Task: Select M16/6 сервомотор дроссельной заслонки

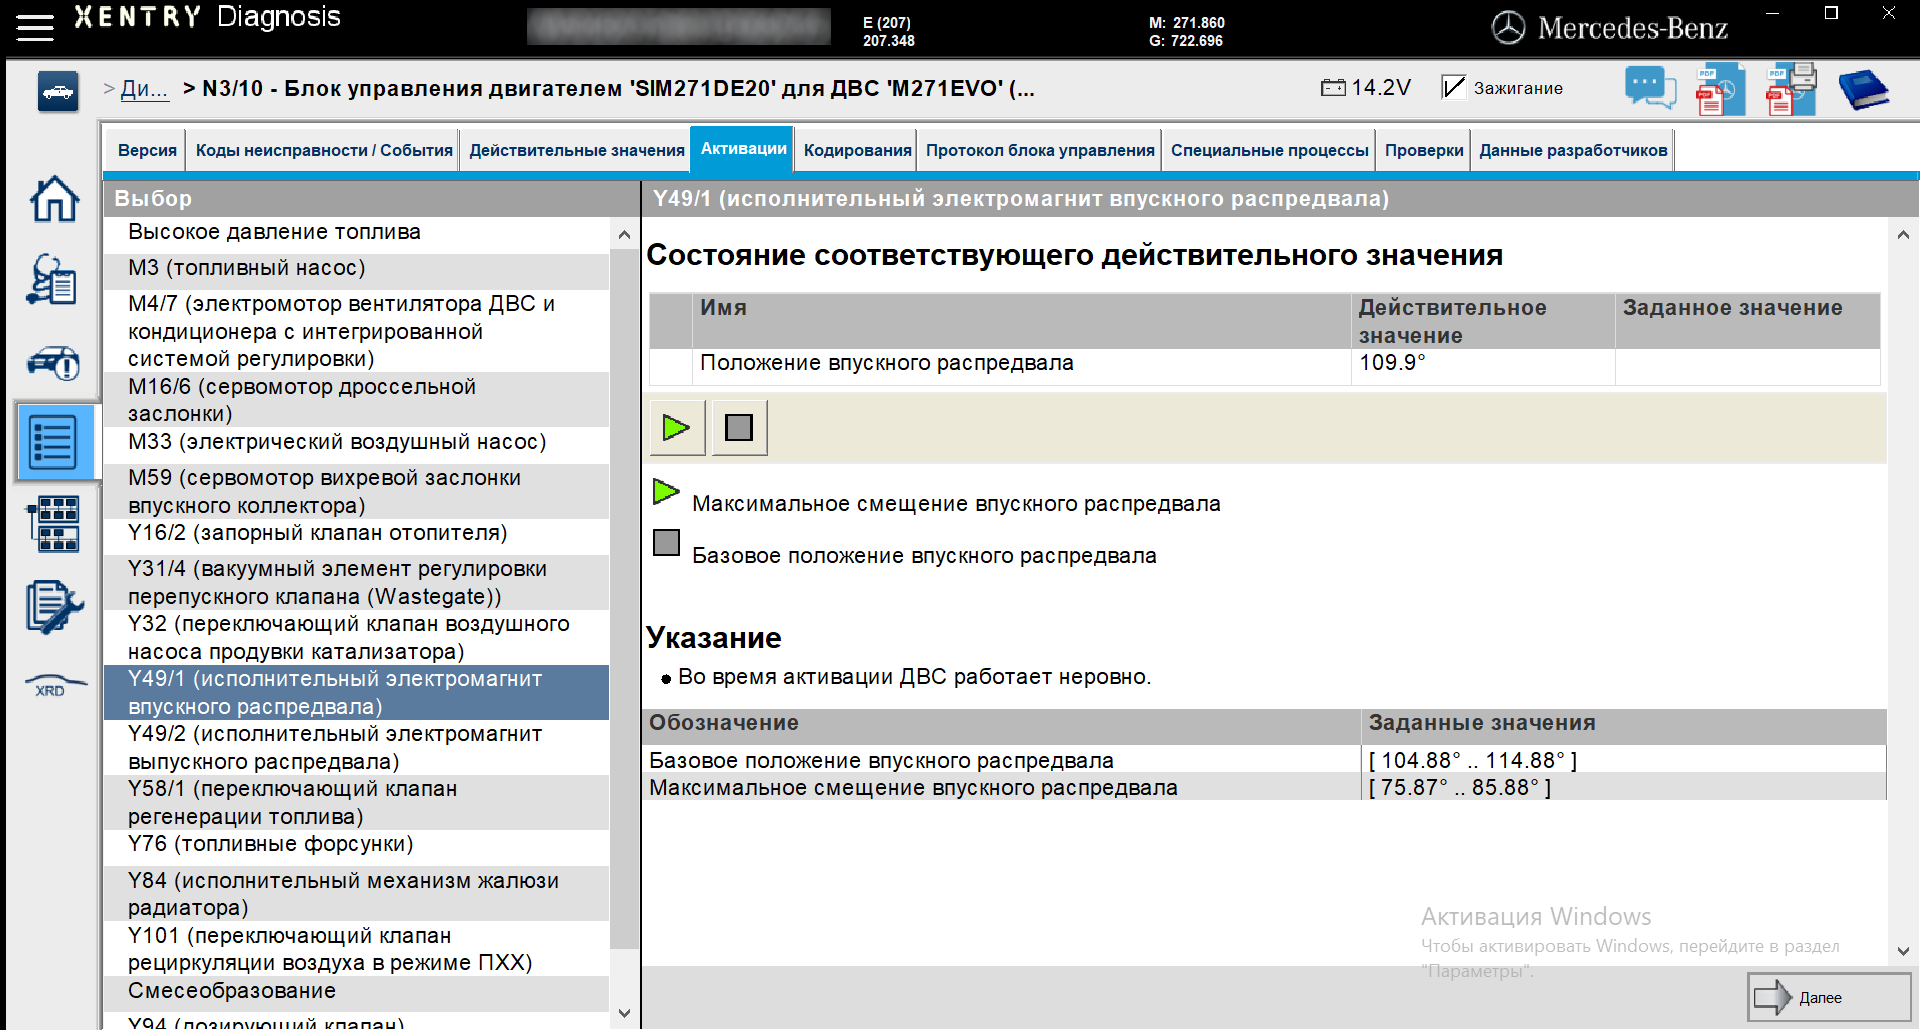Action: pos(356,400)
